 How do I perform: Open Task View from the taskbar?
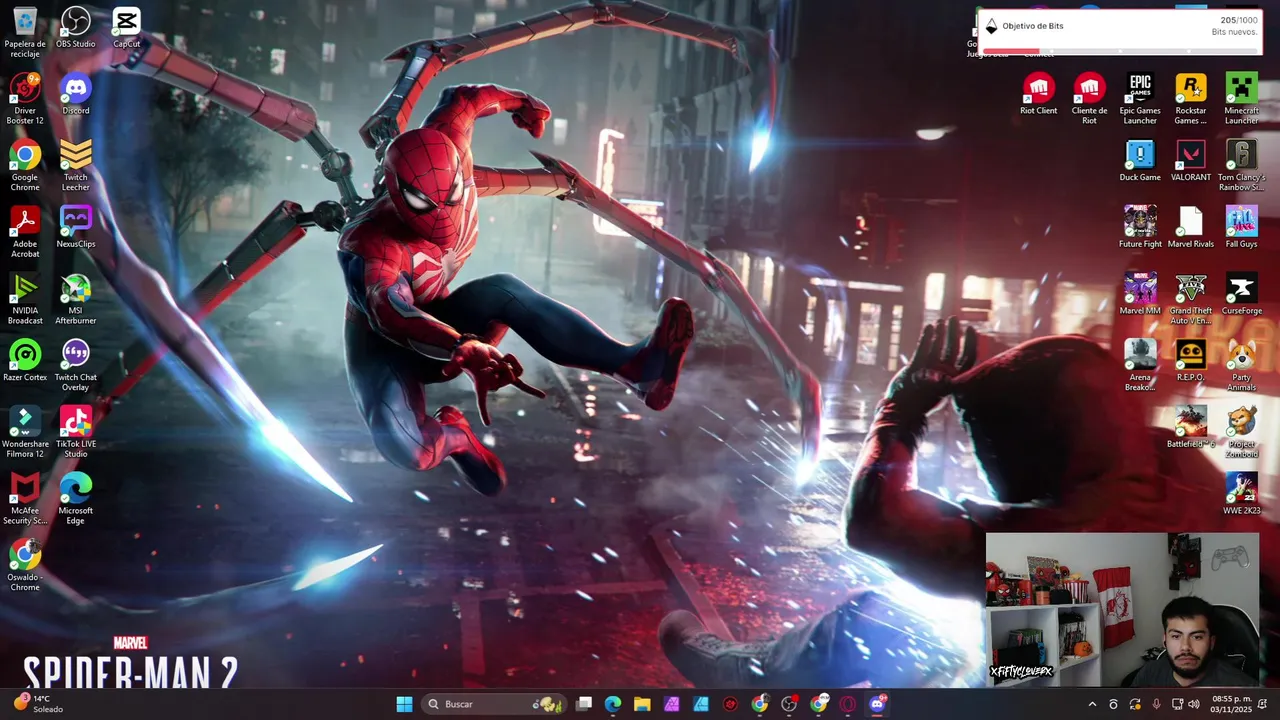tap(584, 704)
